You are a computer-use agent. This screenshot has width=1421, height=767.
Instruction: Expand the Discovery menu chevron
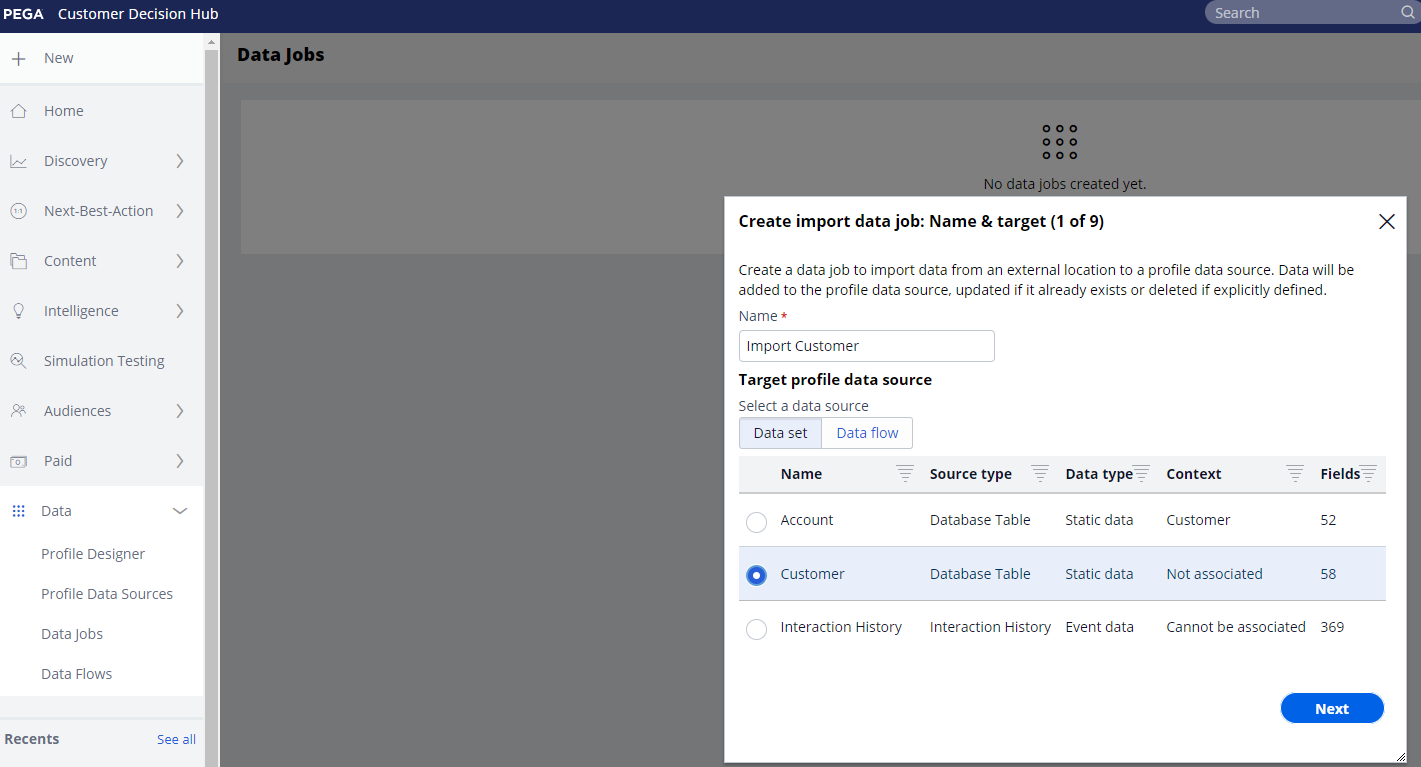pyautogui.click(x=180, y=161)
